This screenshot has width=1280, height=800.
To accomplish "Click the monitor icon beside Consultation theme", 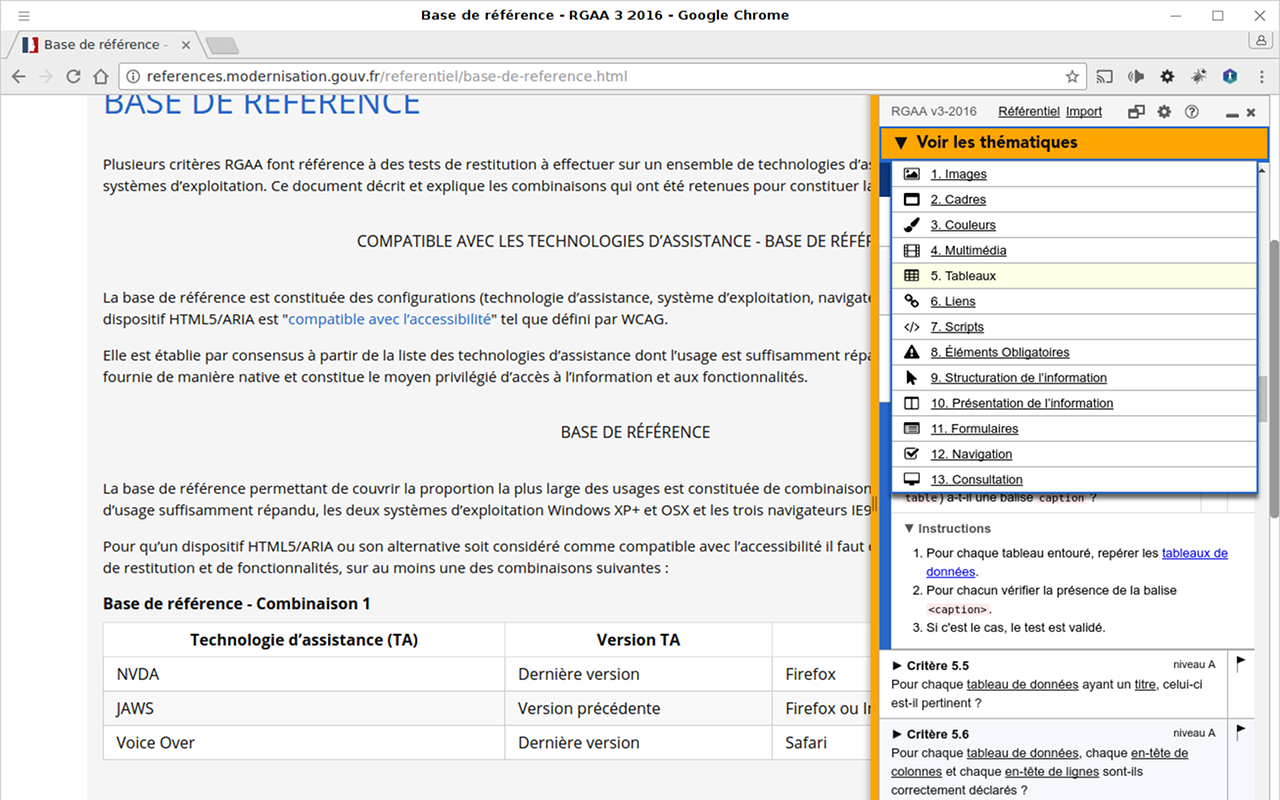I will [x=911, y=480].
